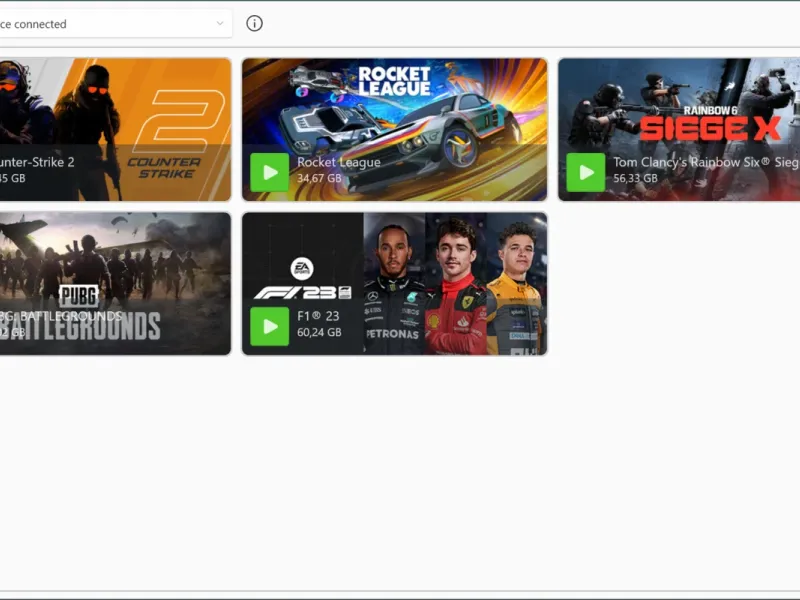Play Rocket League with green play button
The width and height of the screenshot is (800, 600).
click(269, 172)
